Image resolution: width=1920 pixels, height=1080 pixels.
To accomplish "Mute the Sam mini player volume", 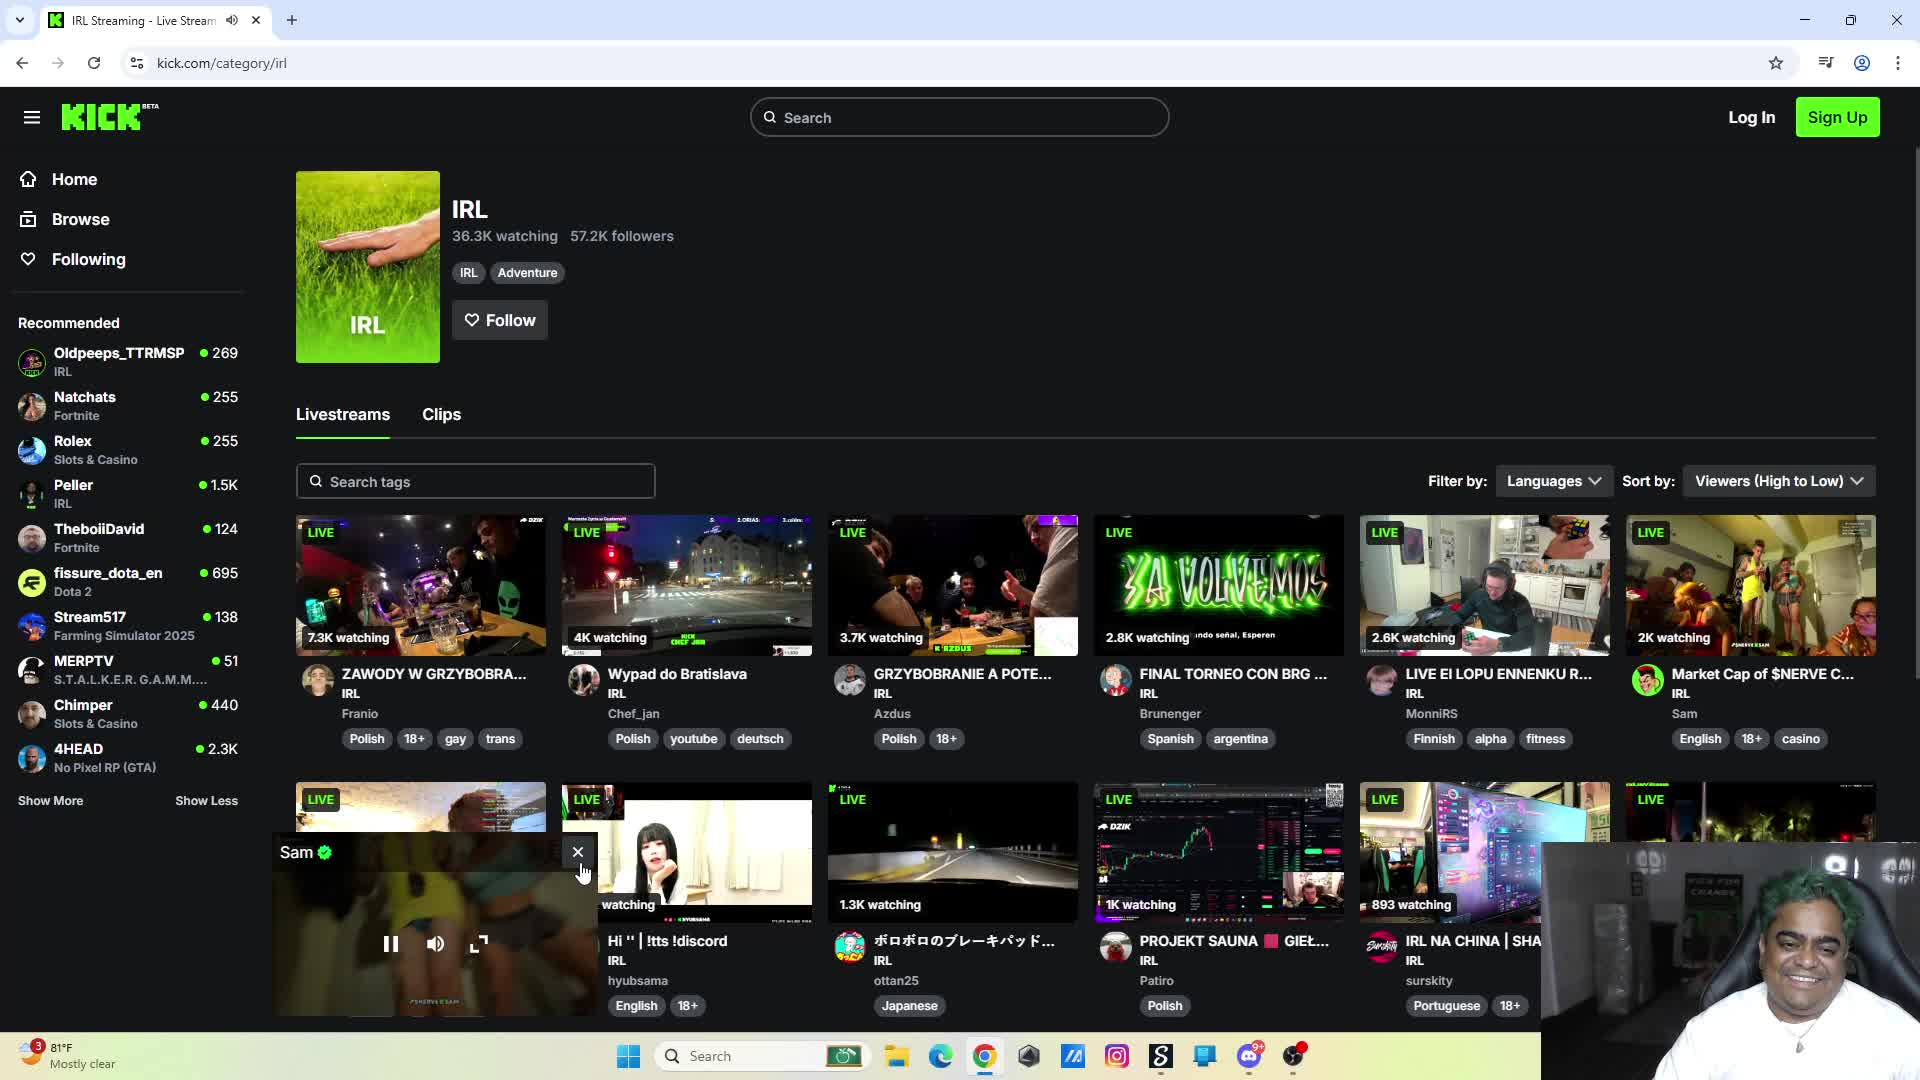I will [x=435, y=944].
